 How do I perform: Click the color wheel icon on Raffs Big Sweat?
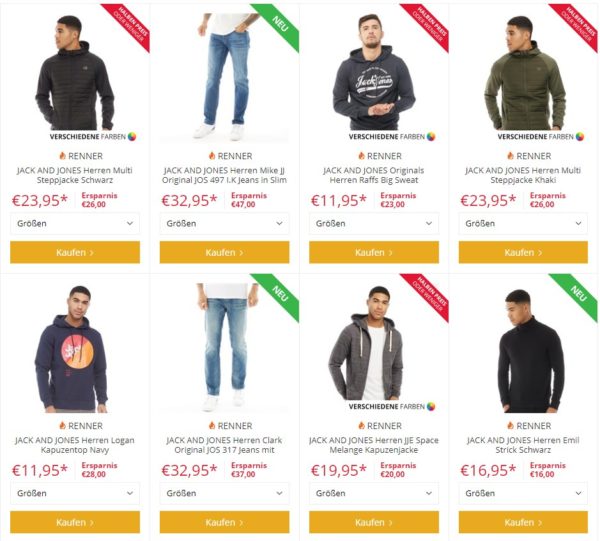(x=432, y=137)
